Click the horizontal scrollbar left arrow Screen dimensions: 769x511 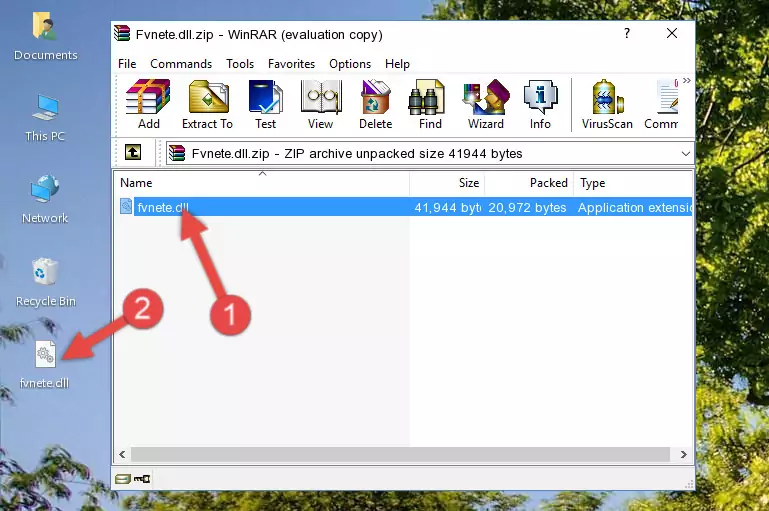[122, 454]
